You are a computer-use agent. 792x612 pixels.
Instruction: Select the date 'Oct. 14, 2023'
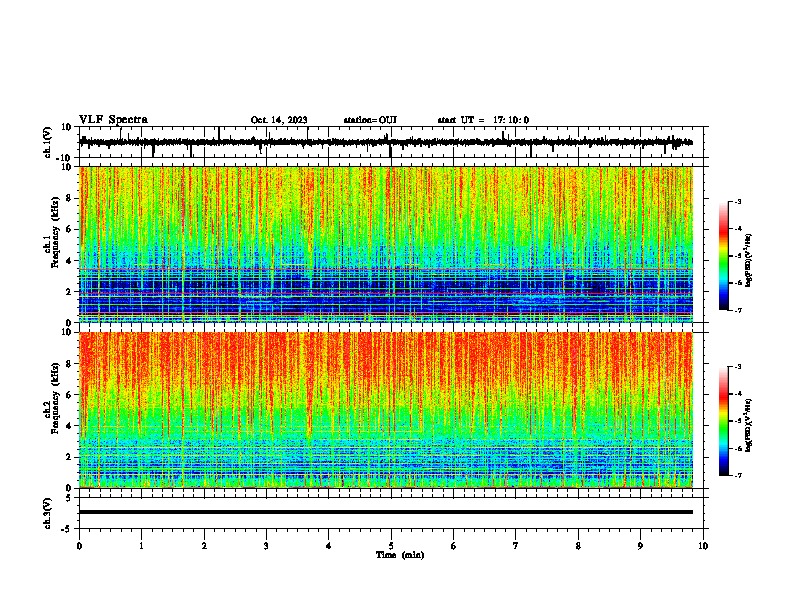coord(279,120)
